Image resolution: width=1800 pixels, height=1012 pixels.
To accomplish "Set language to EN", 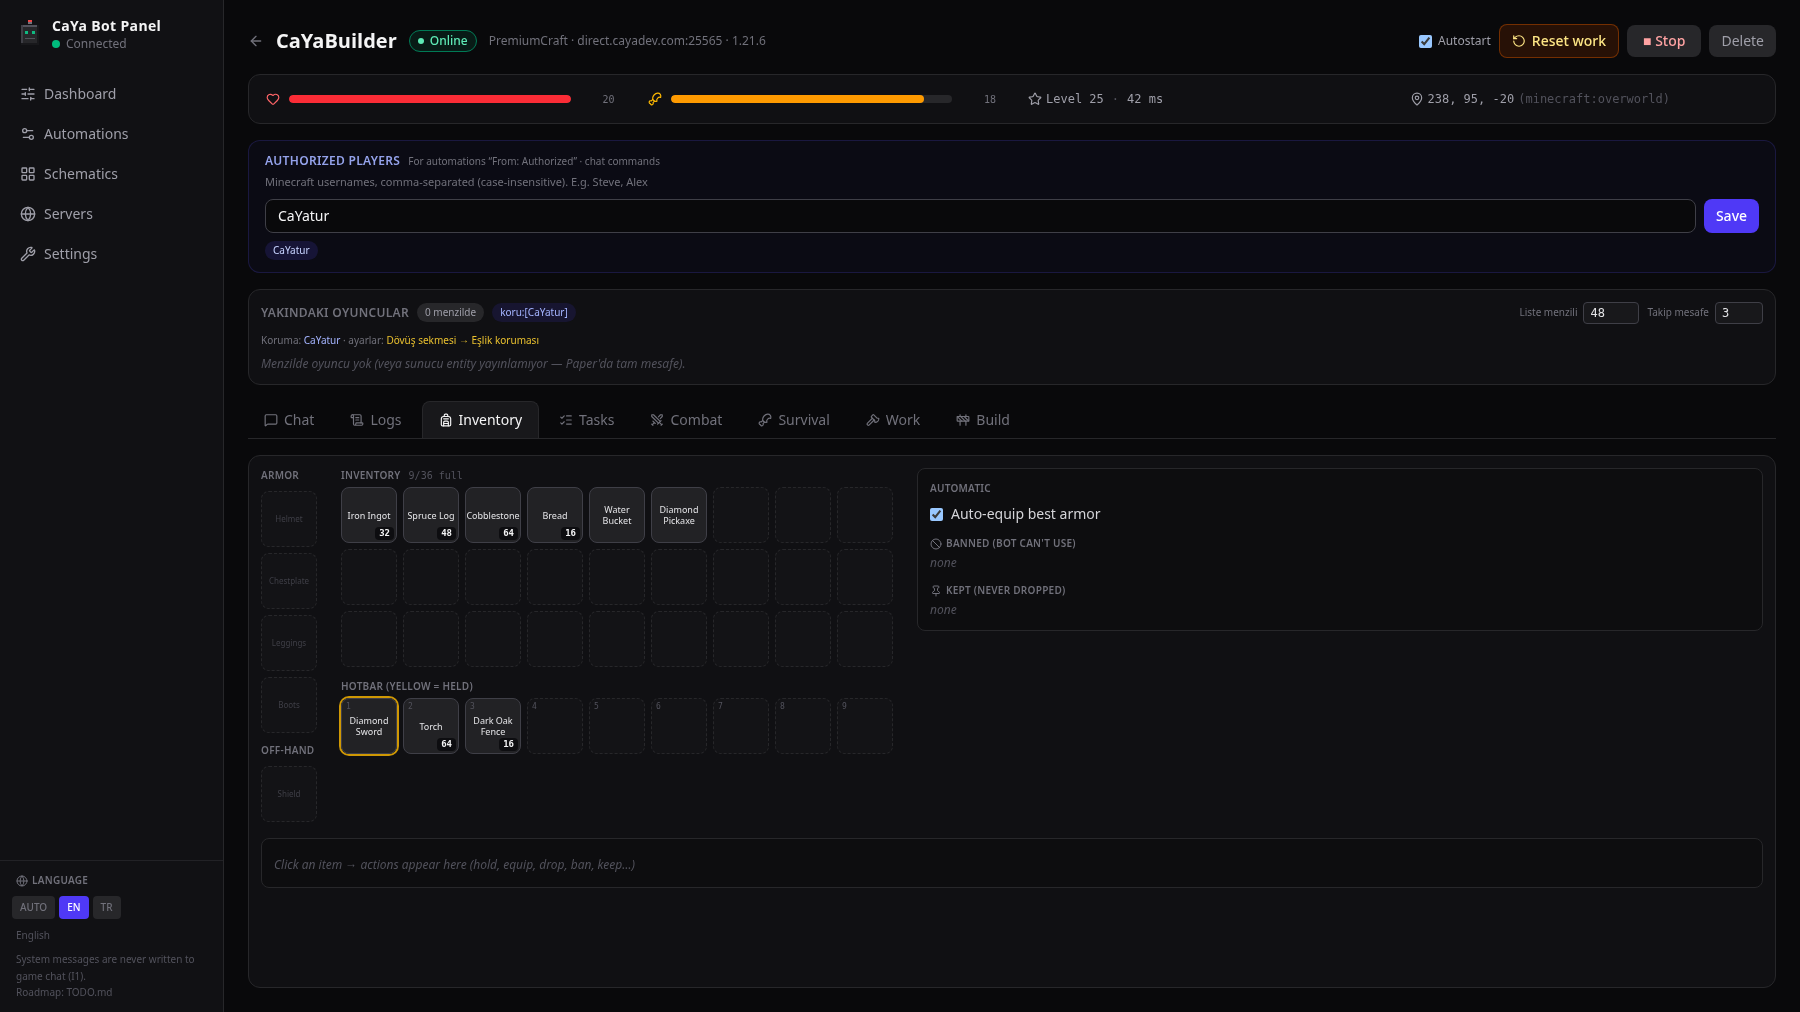I will click(x=74, y=907).
